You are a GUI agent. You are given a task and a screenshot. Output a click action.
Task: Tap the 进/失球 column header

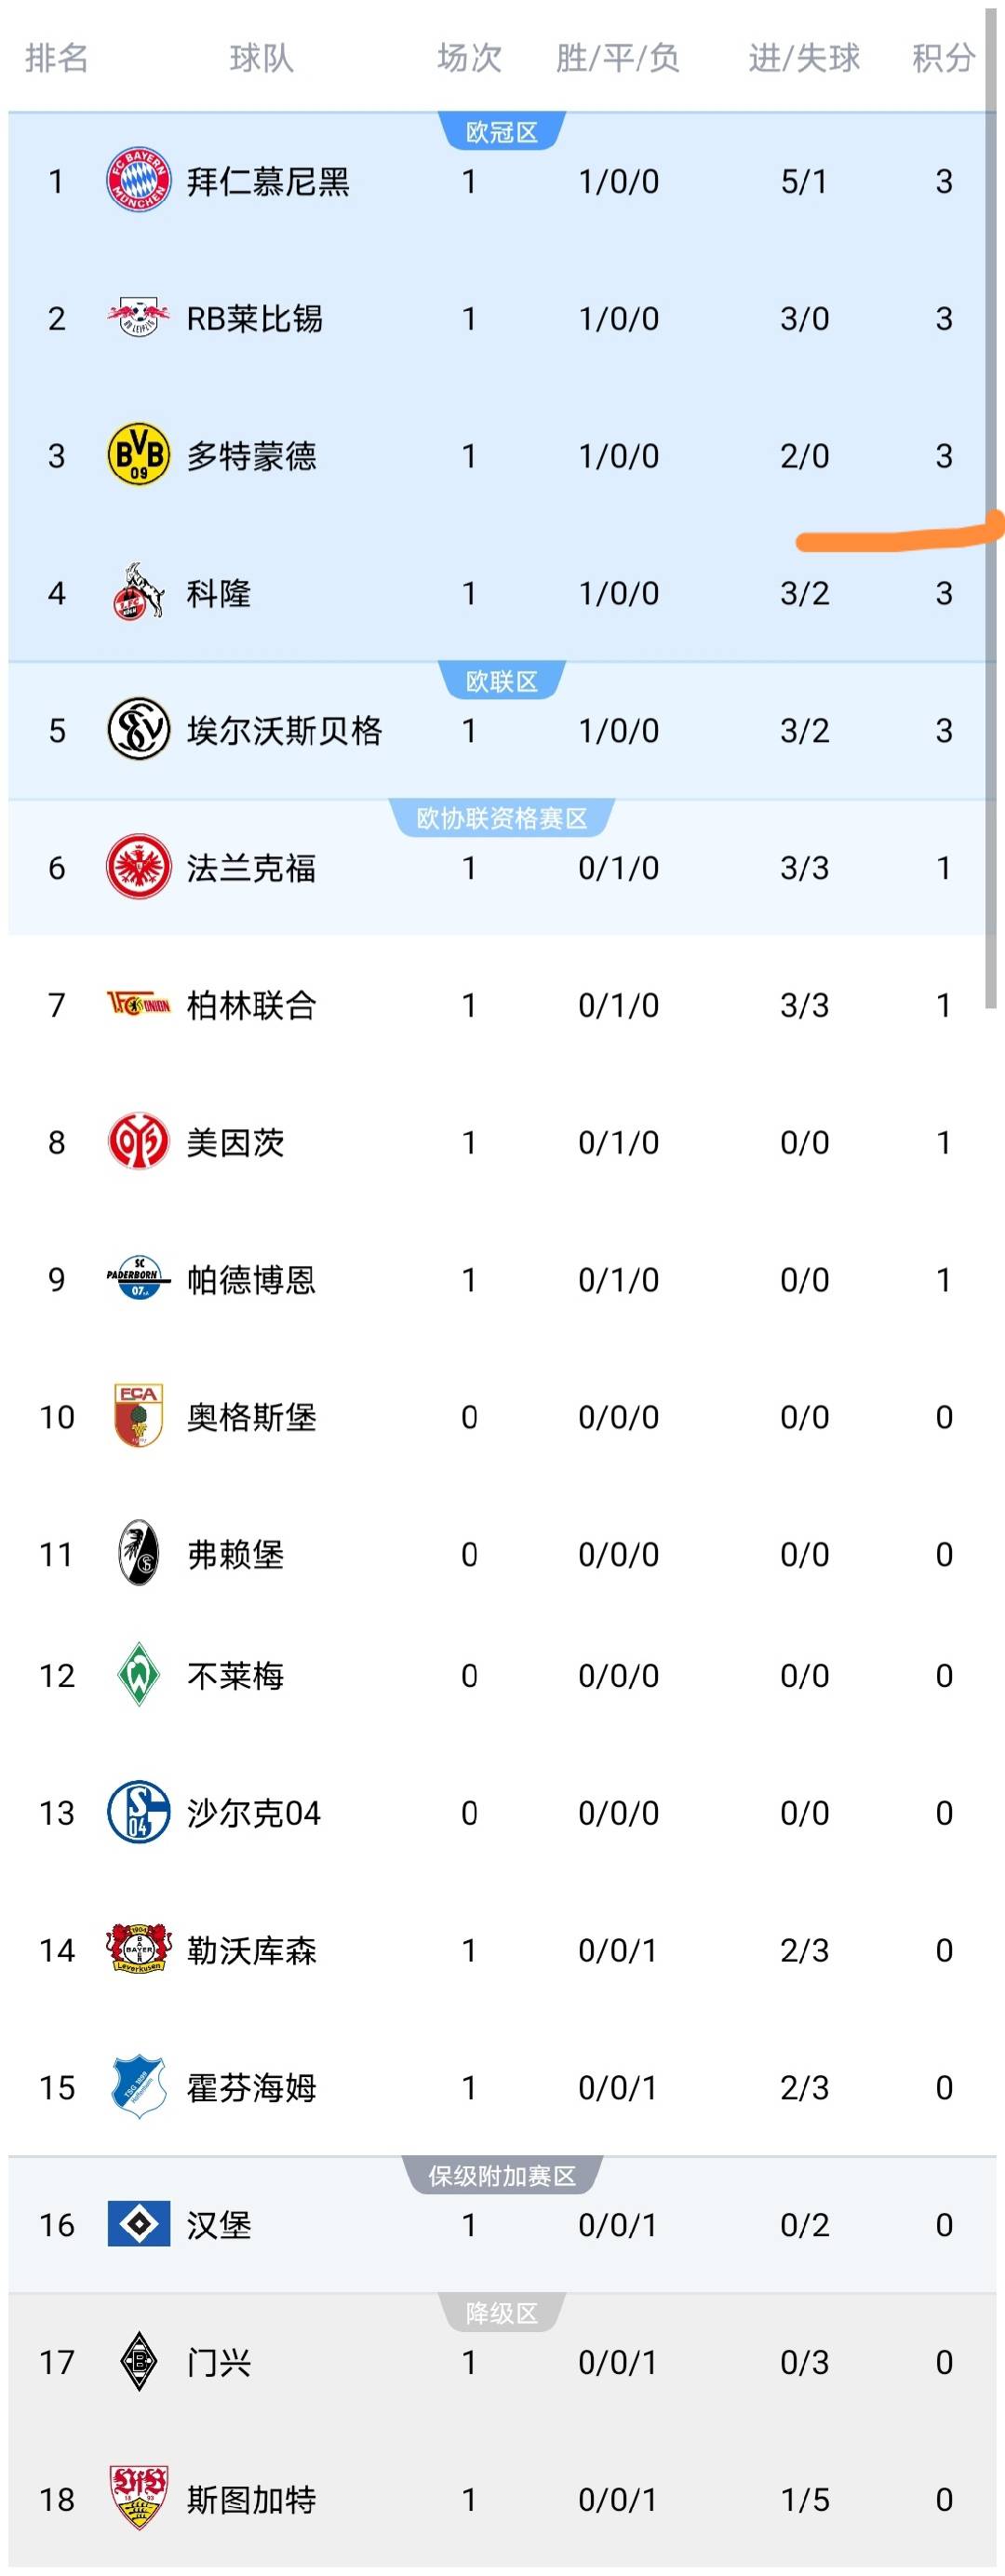[x=804, y=58]
